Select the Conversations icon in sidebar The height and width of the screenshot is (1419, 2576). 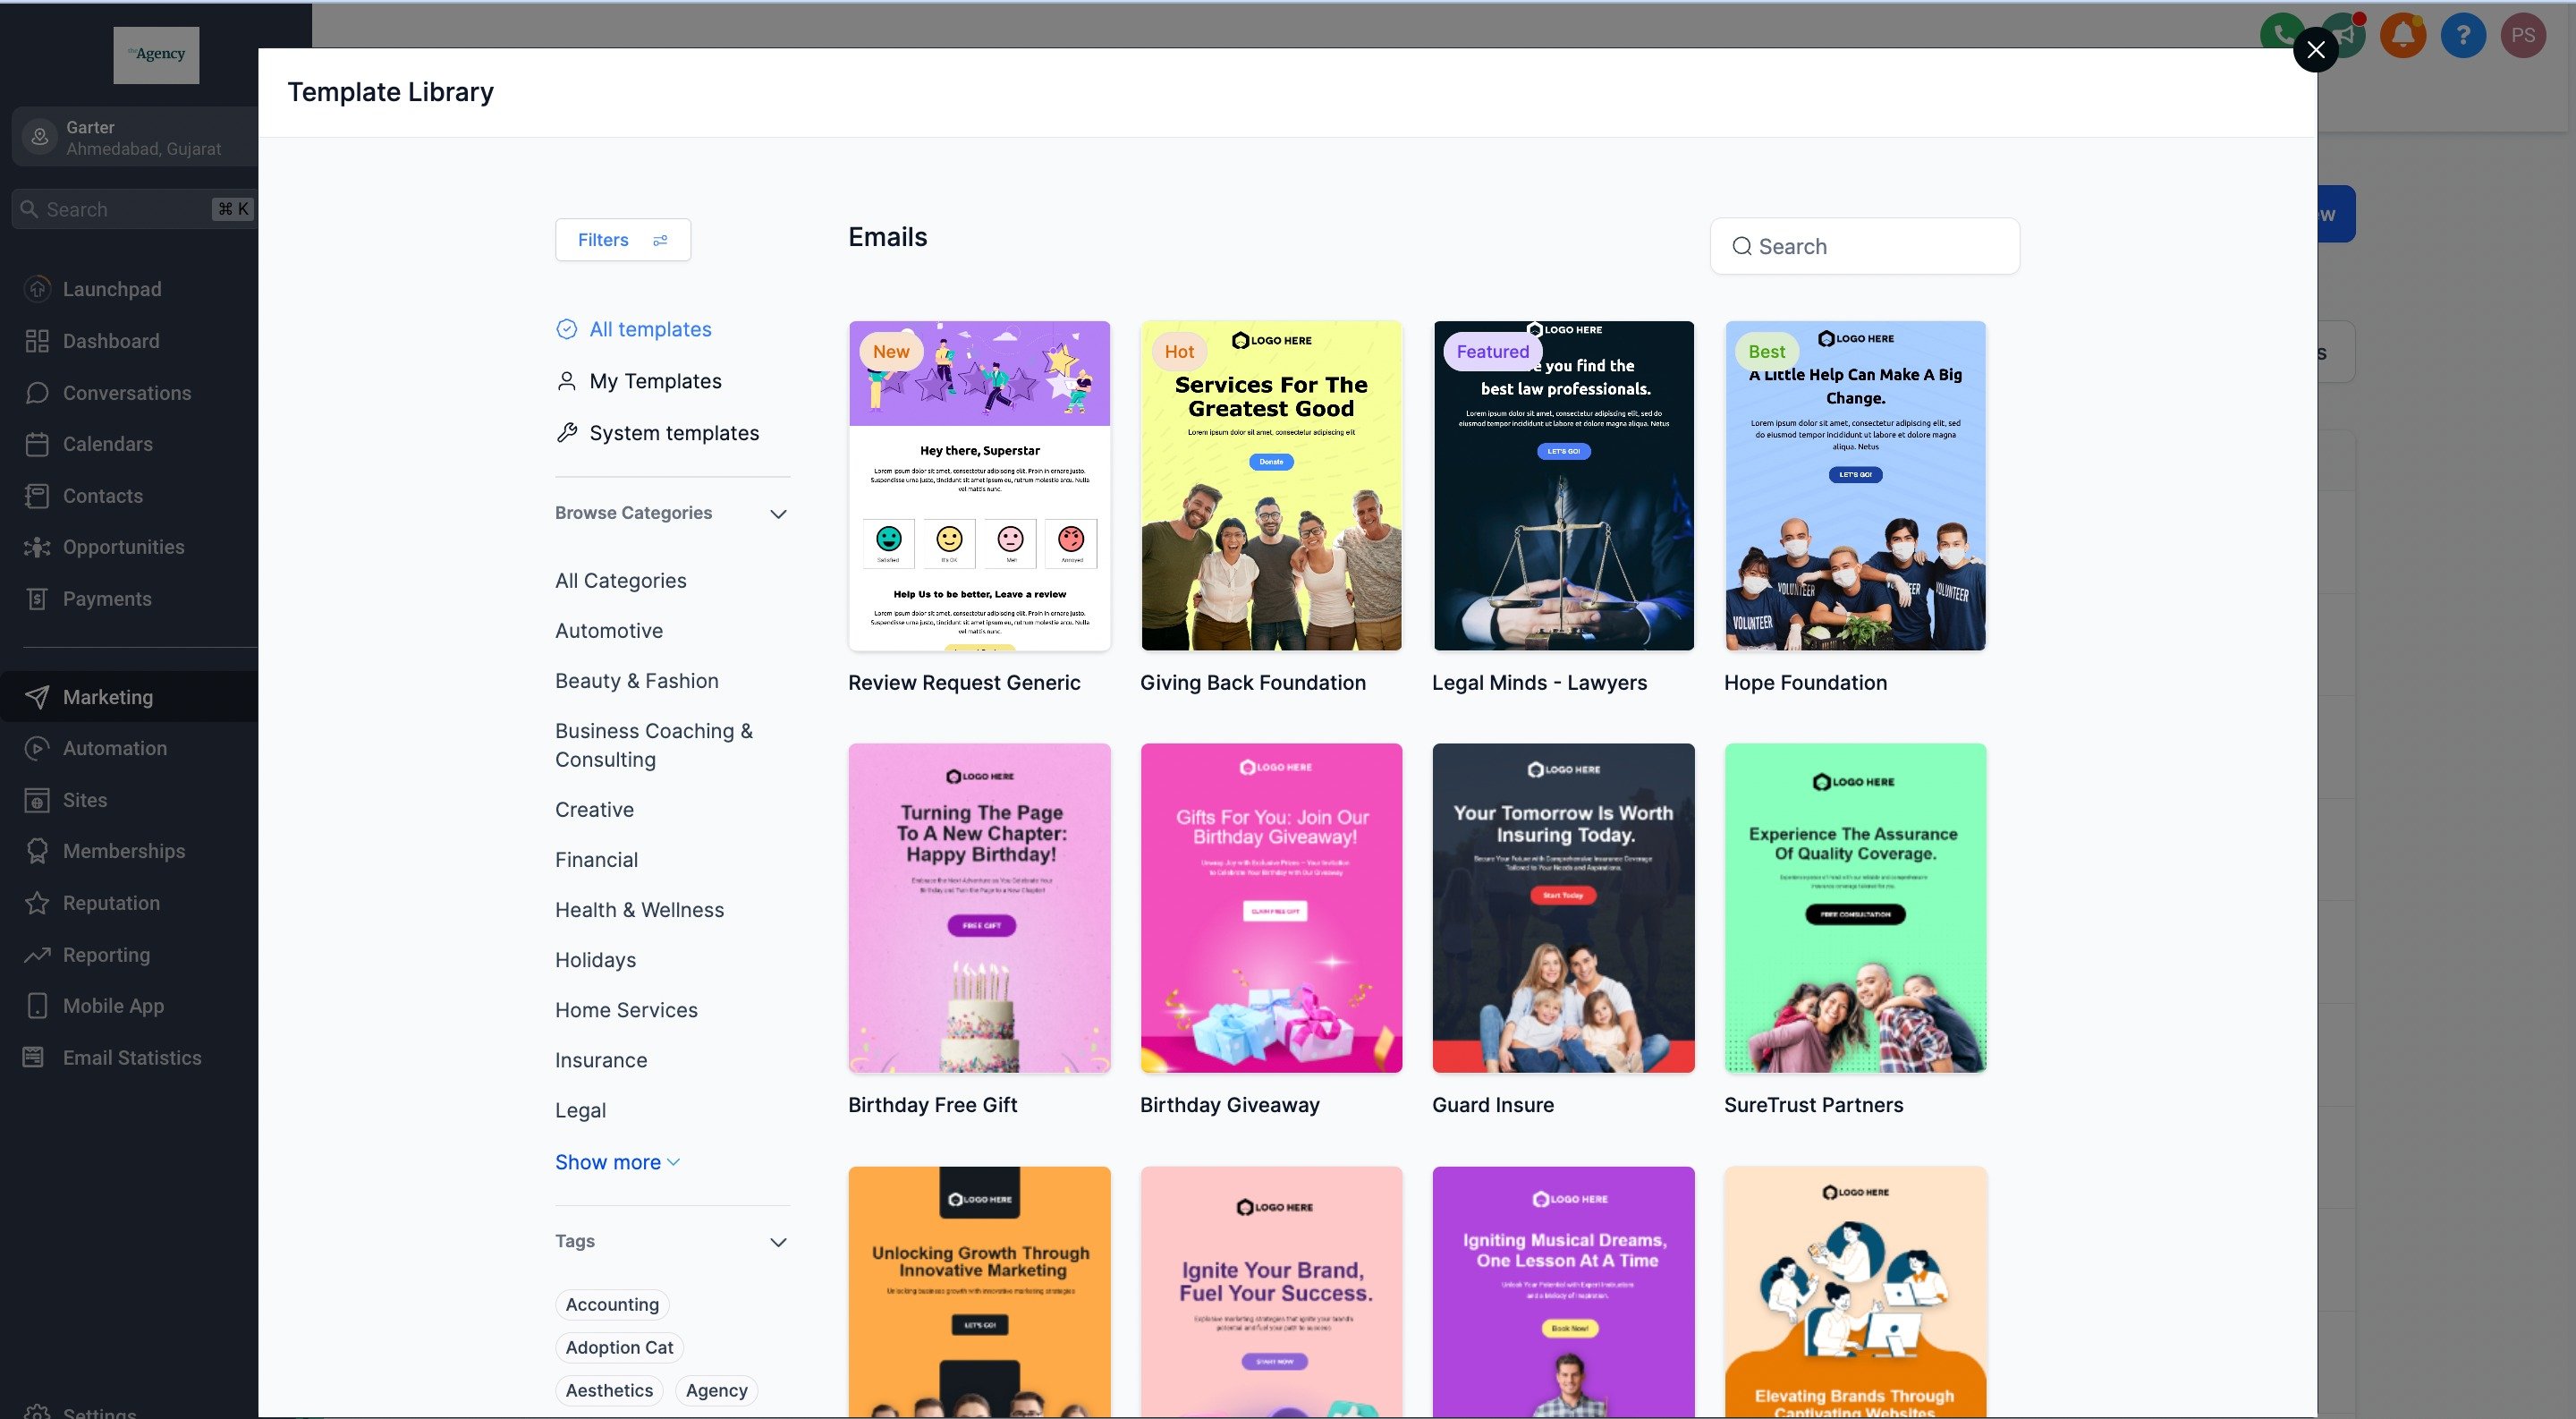37,392
